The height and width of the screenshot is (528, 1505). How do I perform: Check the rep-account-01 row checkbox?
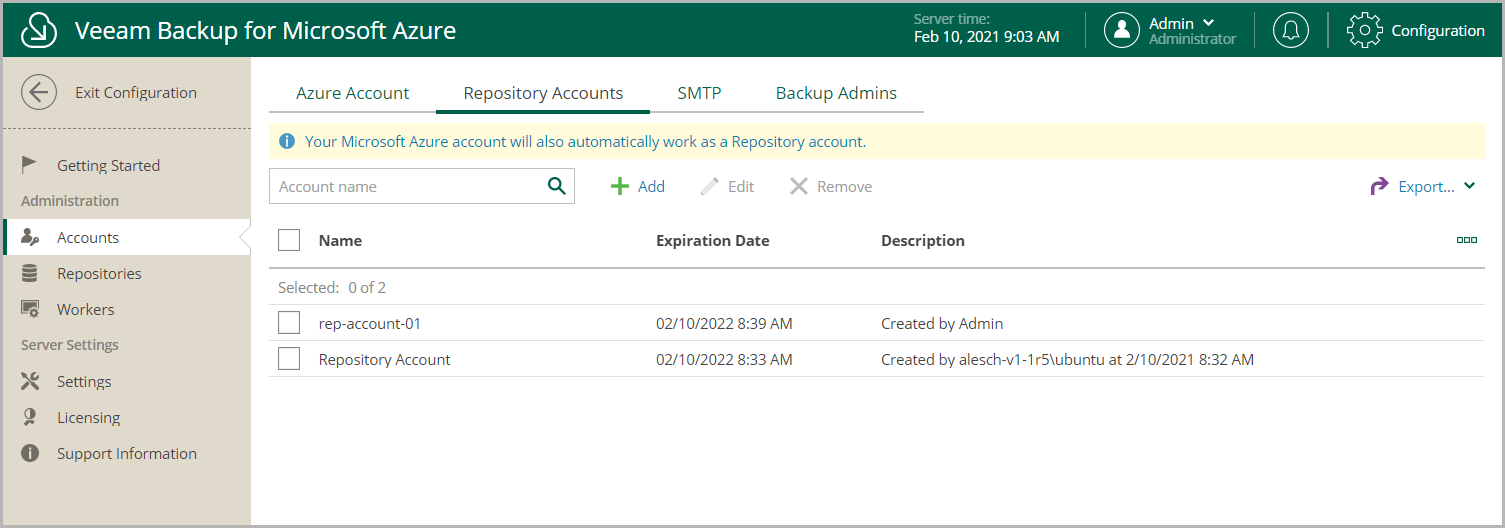click(x=289, y=323)
